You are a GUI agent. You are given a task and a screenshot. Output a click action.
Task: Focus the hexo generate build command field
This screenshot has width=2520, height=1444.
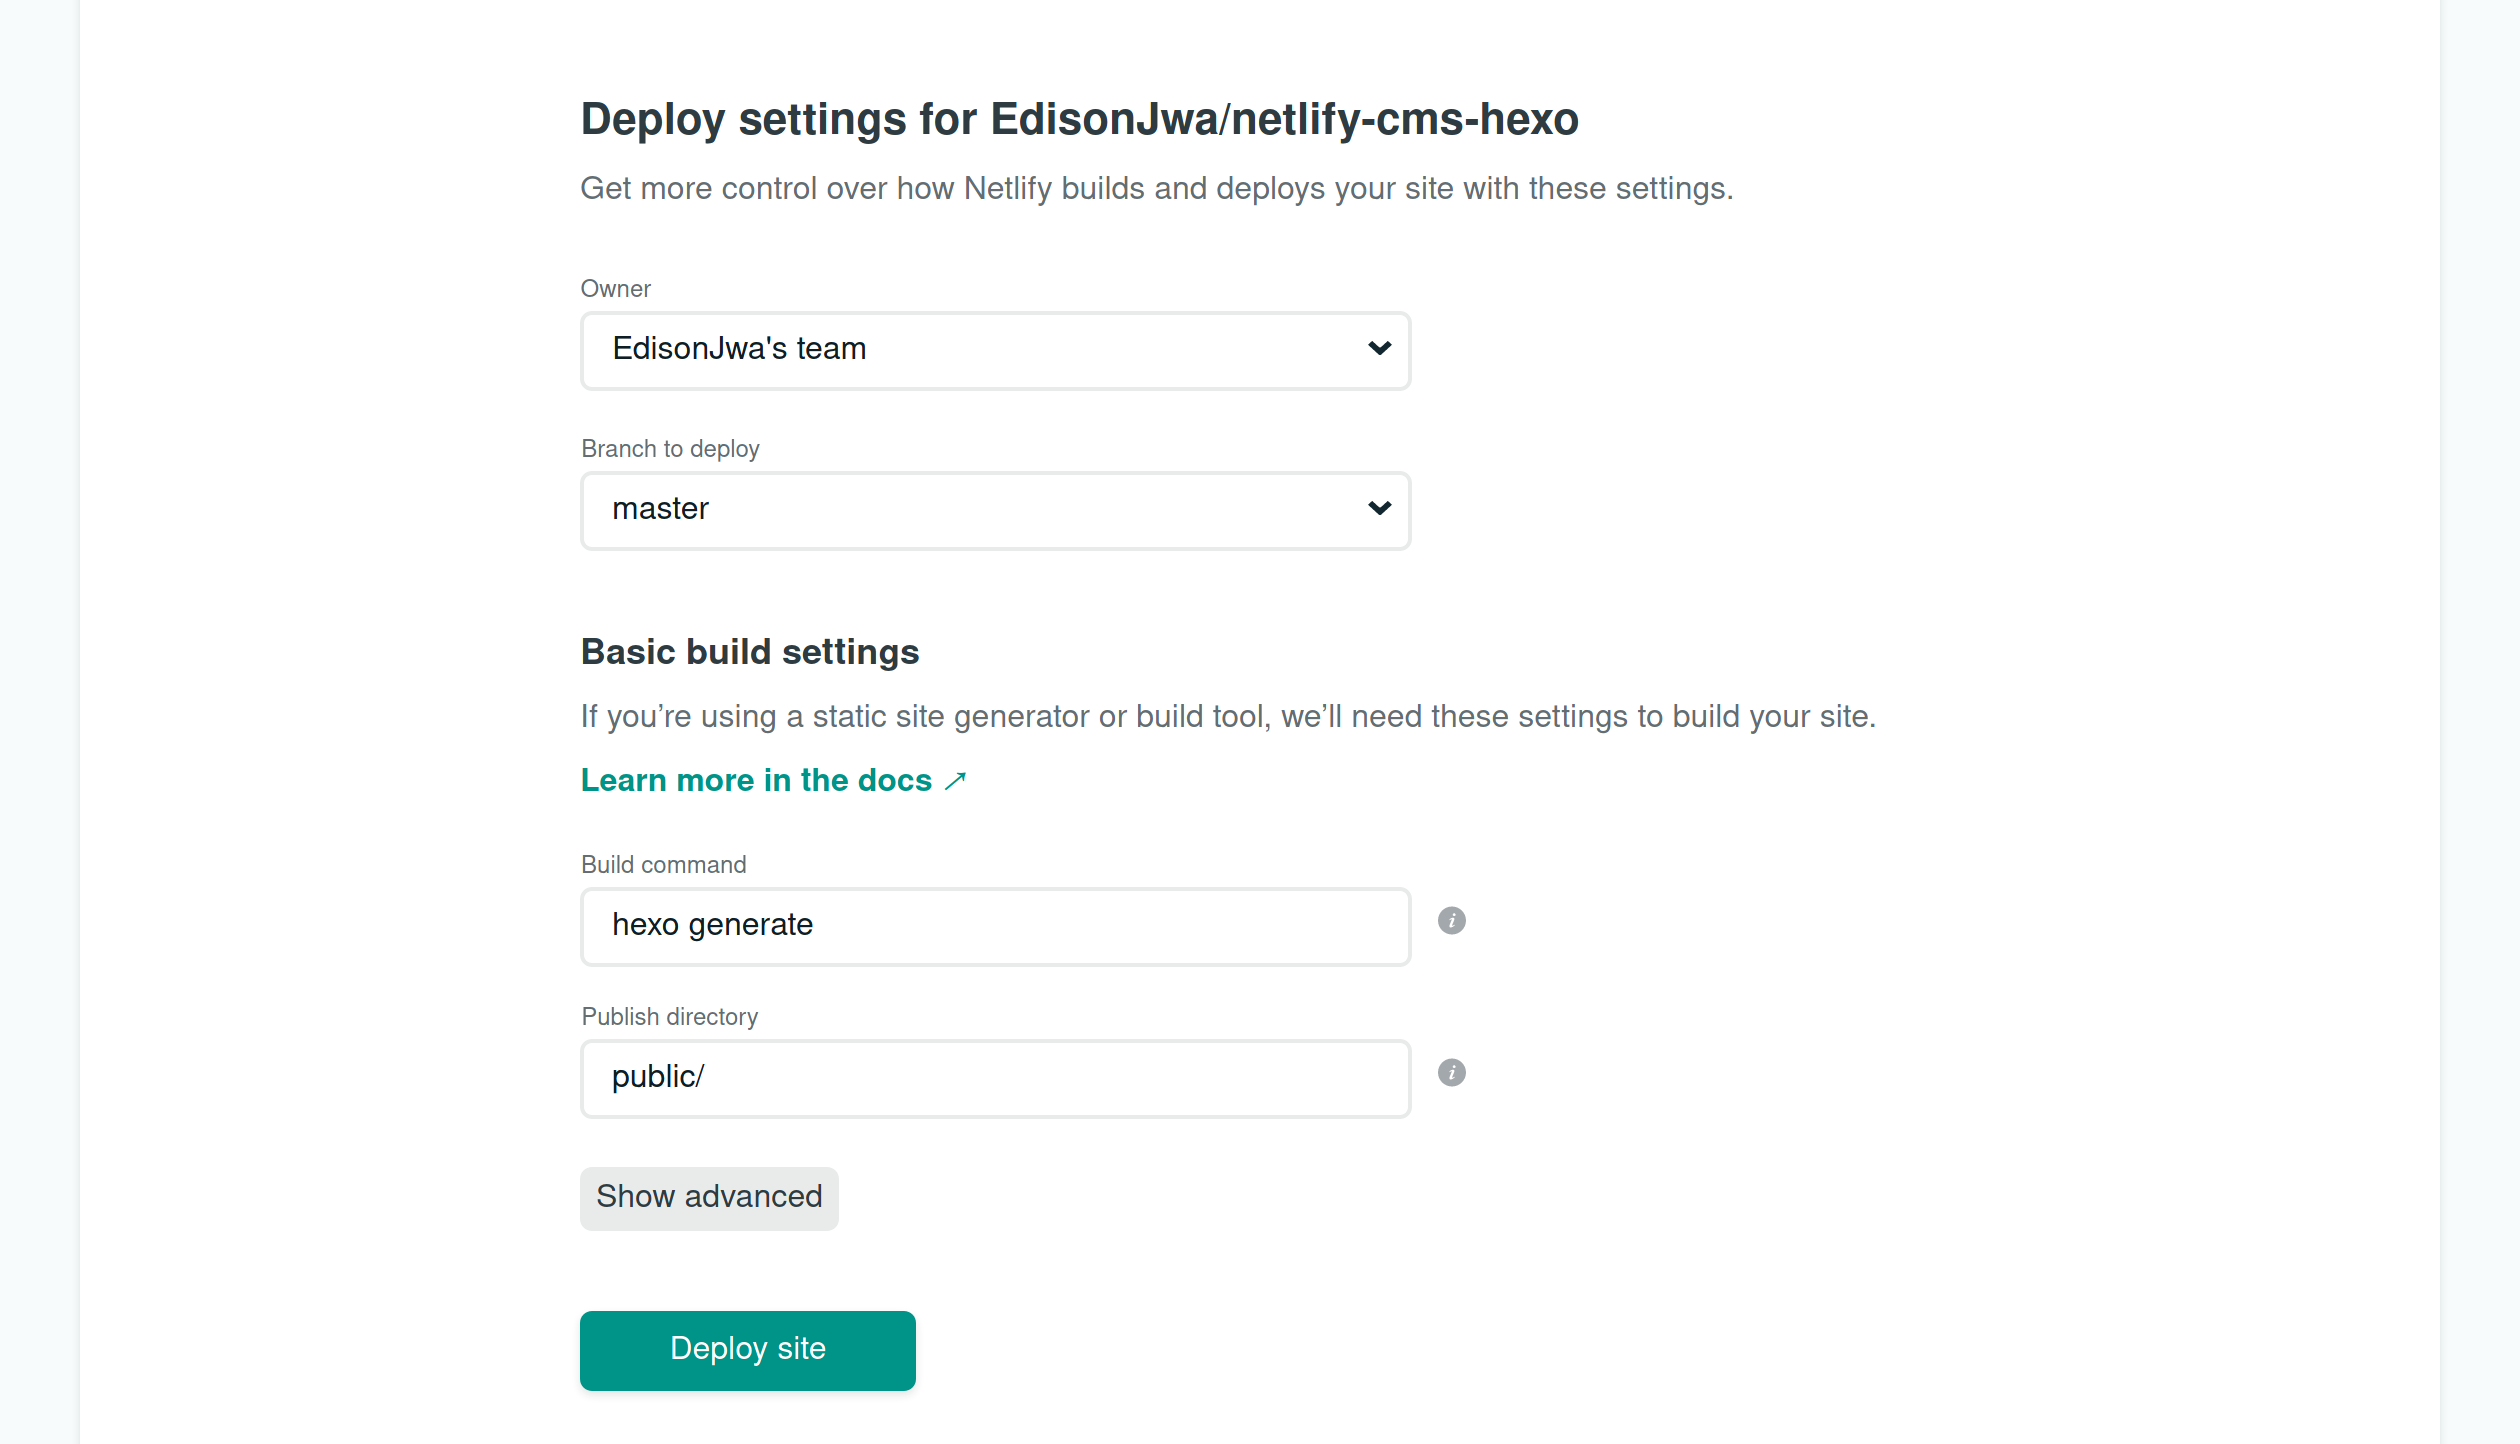coord(995,927)
